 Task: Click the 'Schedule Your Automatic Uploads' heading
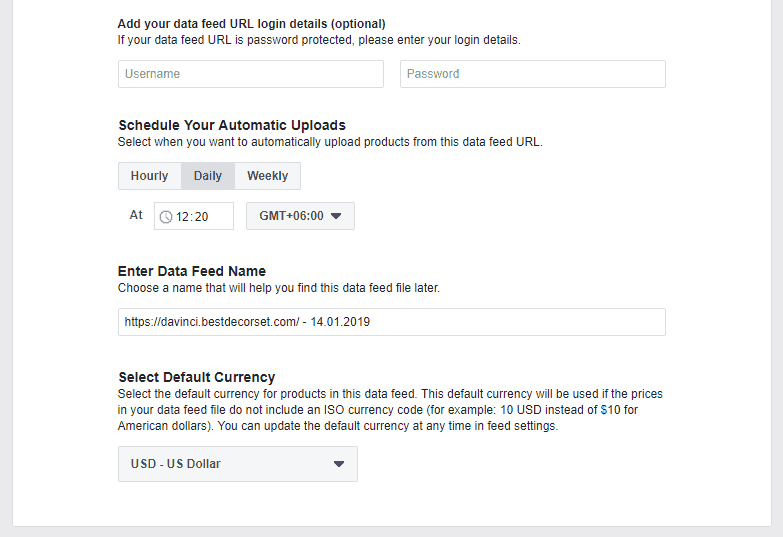point(232,125)
